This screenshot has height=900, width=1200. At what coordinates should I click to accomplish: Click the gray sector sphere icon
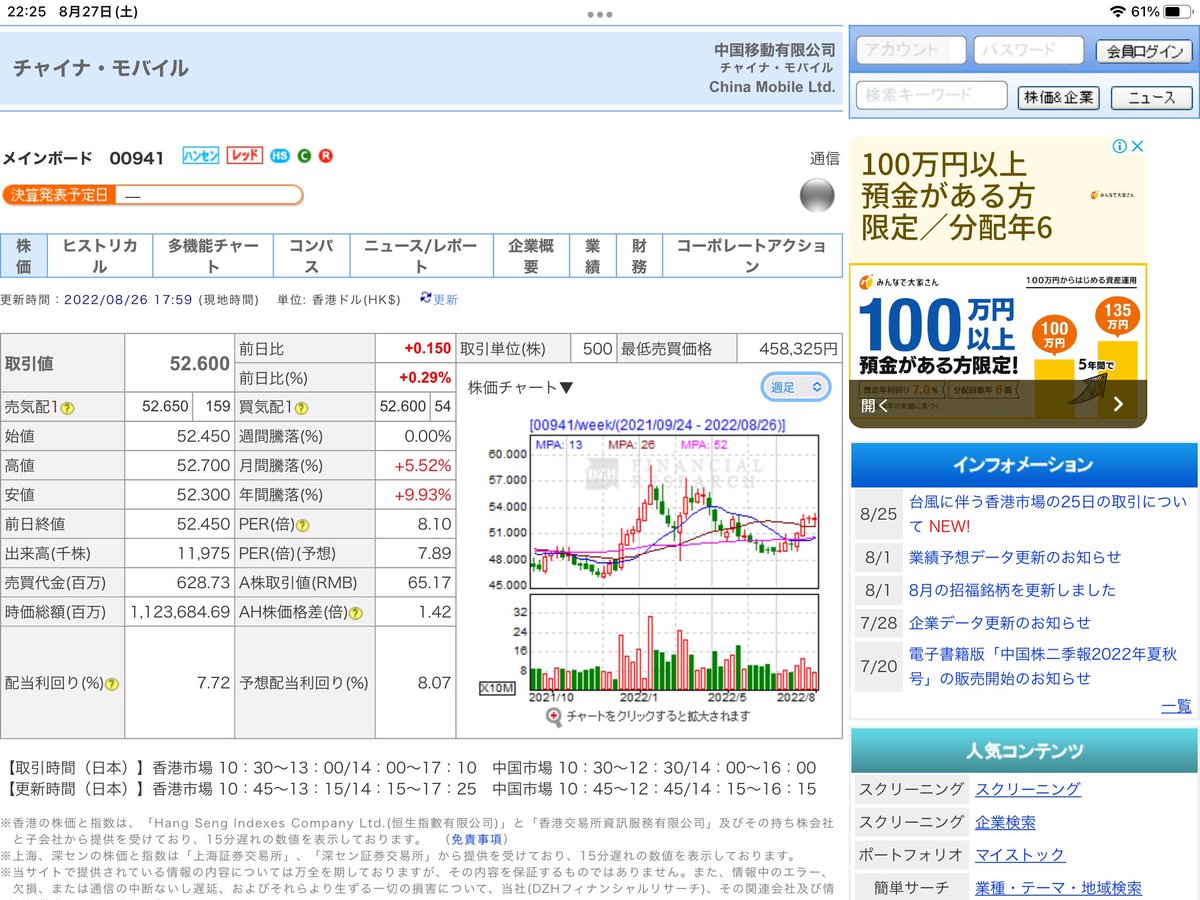click(817, 195)
